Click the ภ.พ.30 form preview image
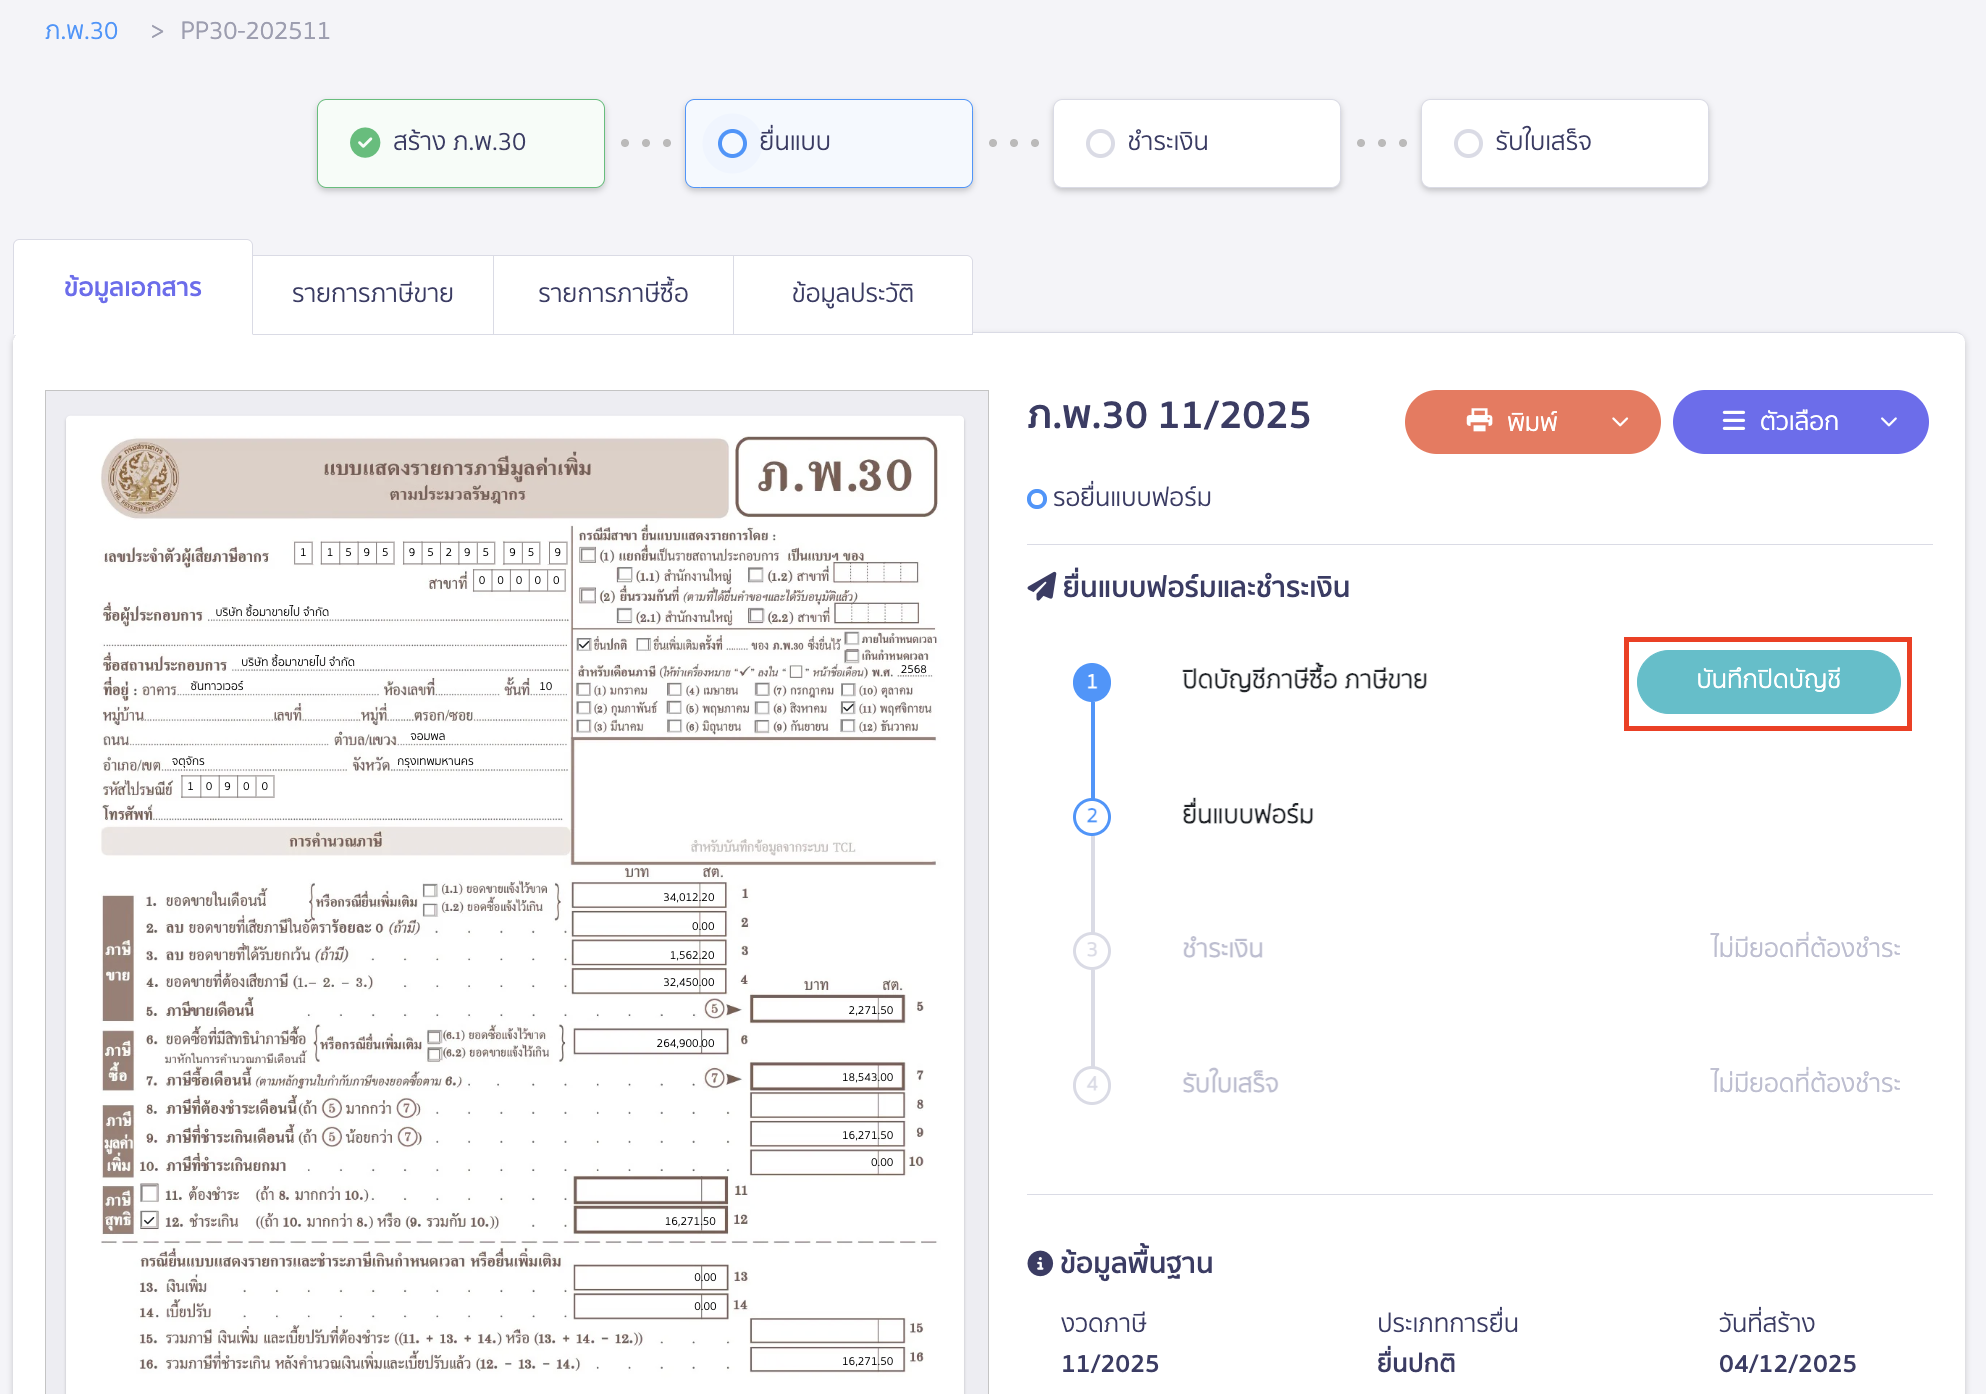This screenshot has height=1394, width=1986. tap(516, 890)
